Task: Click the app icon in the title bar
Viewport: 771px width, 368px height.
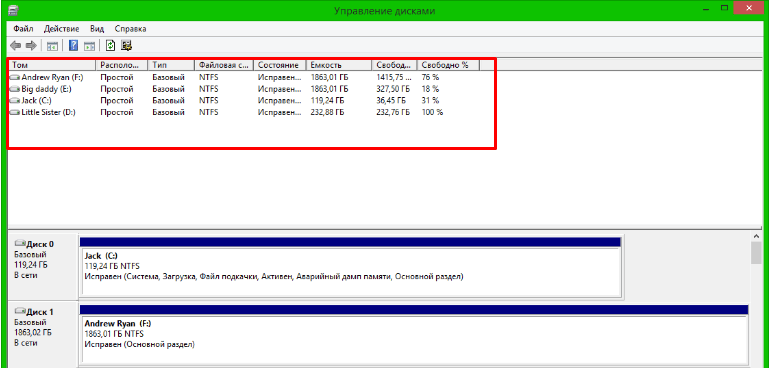Action: 14,10
